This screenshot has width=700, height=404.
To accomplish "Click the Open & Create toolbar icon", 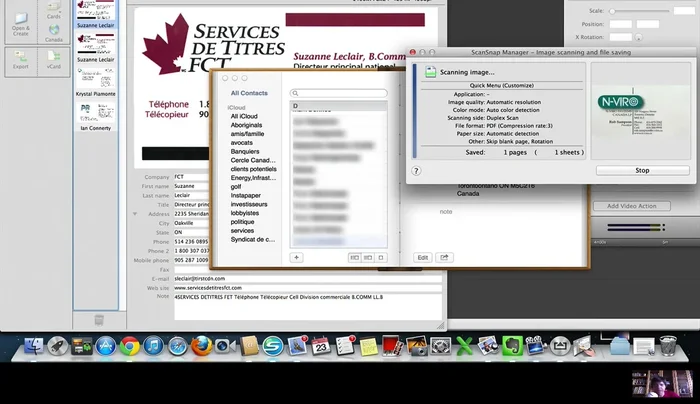I will [21, 23].
